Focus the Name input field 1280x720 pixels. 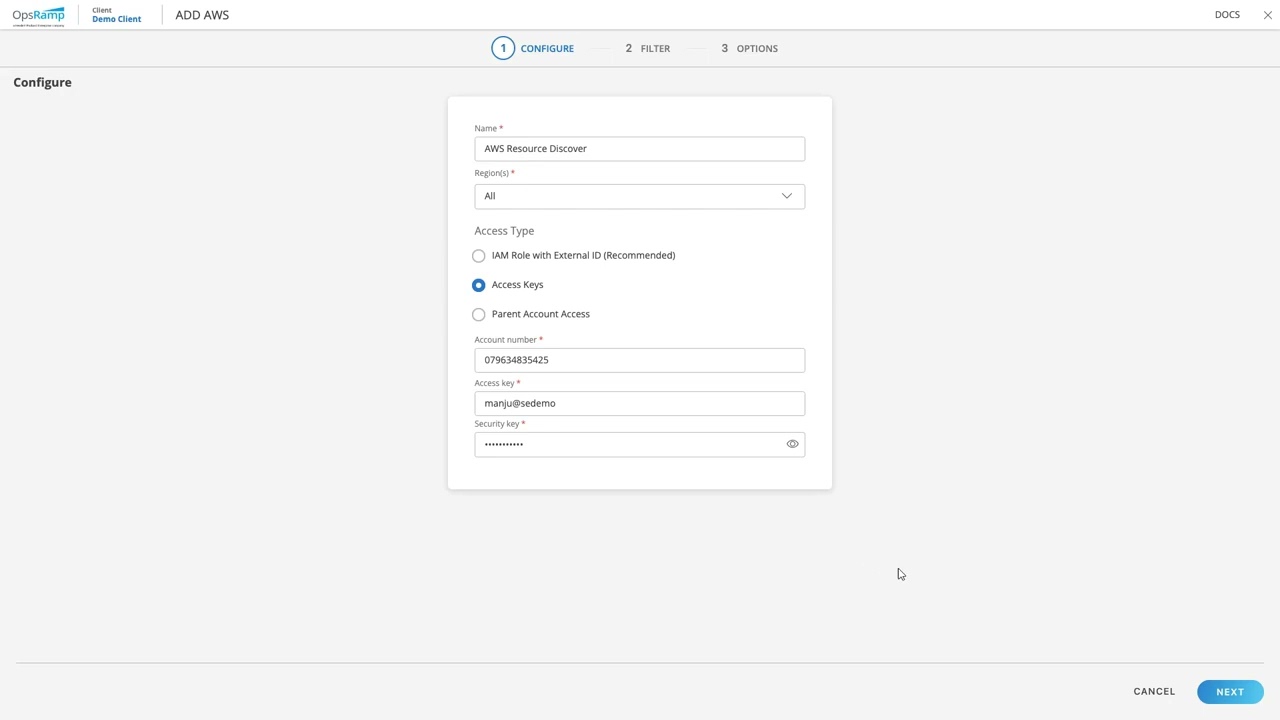coord(640,149)
